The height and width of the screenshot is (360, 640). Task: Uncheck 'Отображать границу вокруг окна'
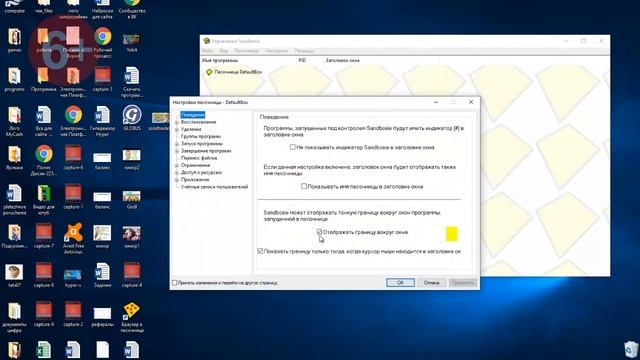319,232
